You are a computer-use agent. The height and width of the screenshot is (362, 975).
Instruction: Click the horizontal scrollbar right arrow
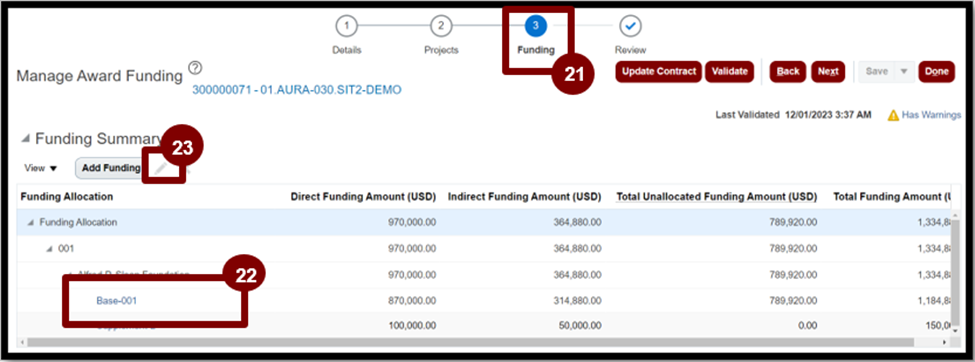(945, 342)
